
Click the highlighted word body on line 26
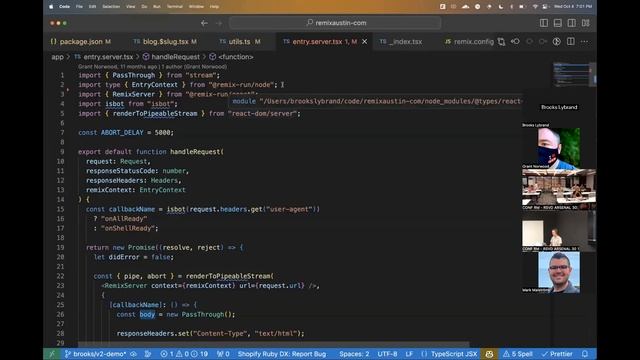click(x=147, y=314)
